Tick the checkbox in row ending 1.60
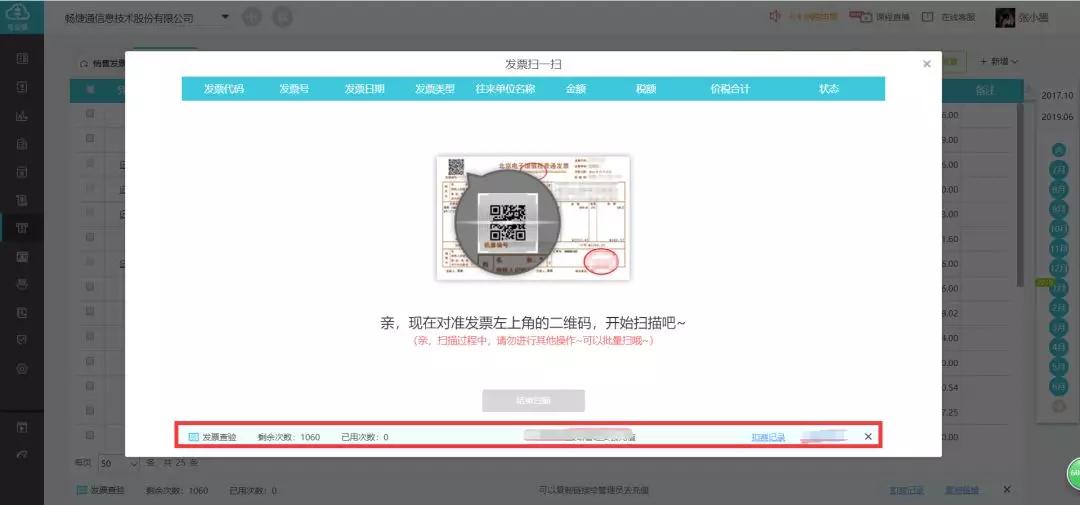Viewport: 1080px width, 505px height. coord(90,237)
